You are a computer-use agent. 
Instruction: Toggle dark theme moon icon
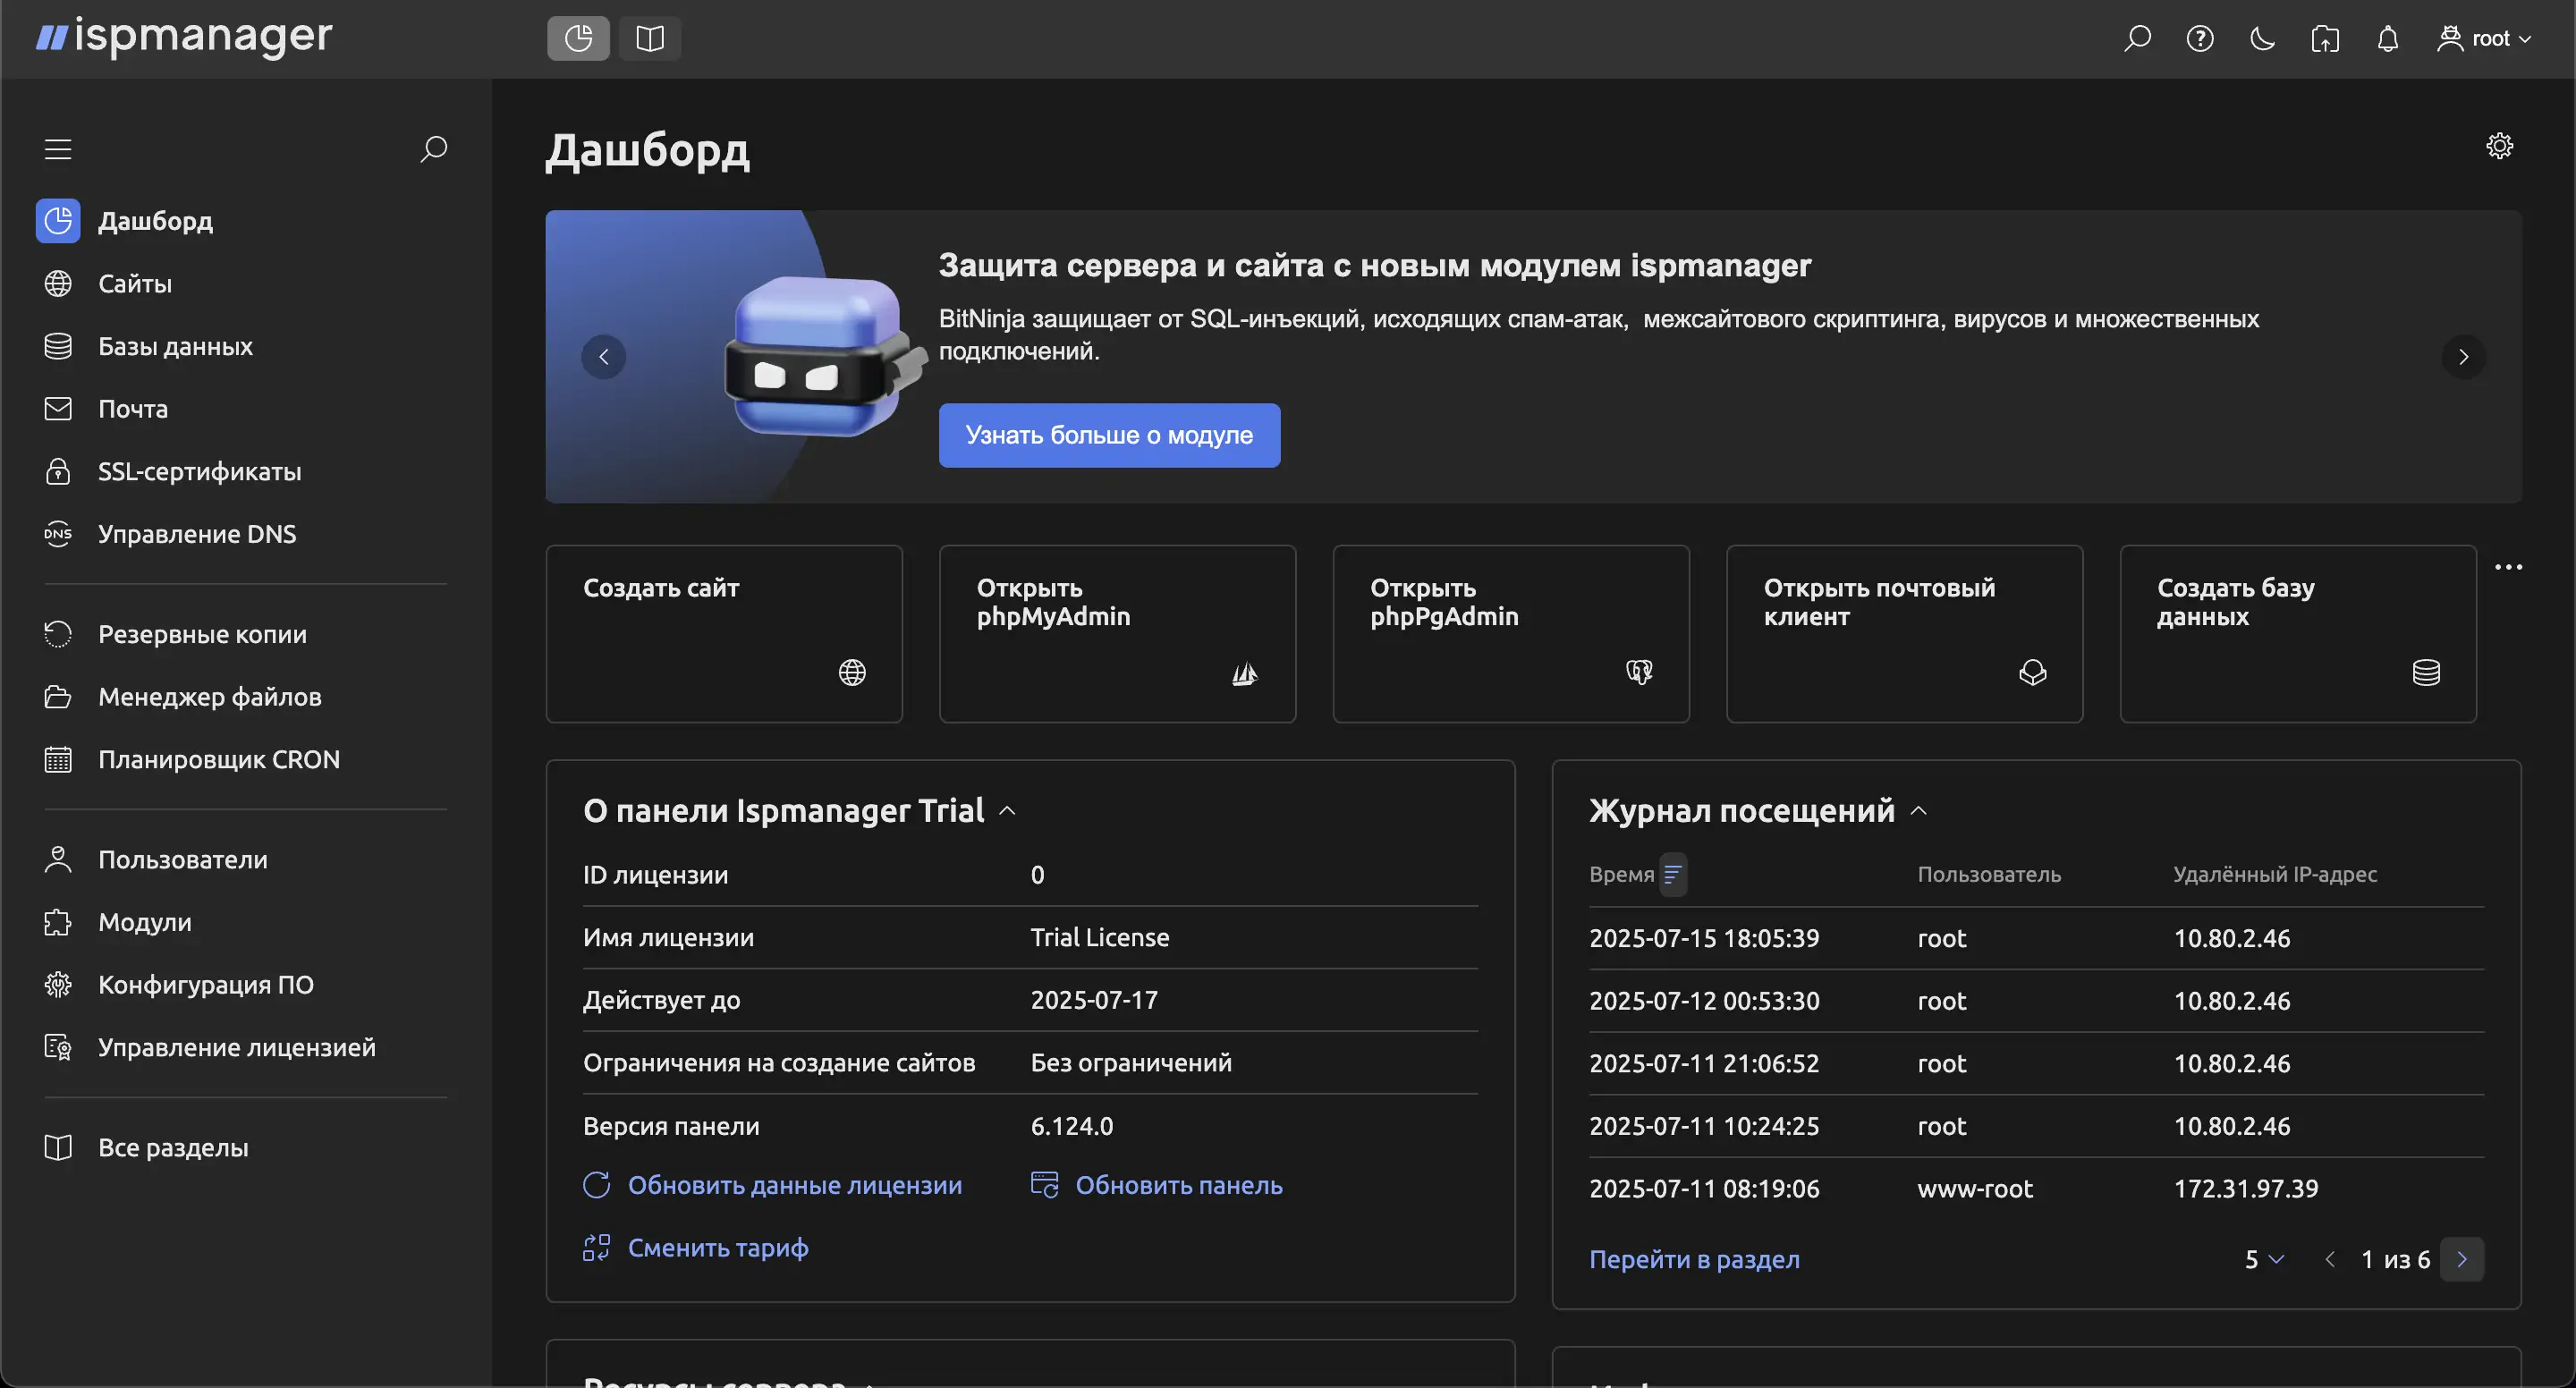2262,39
